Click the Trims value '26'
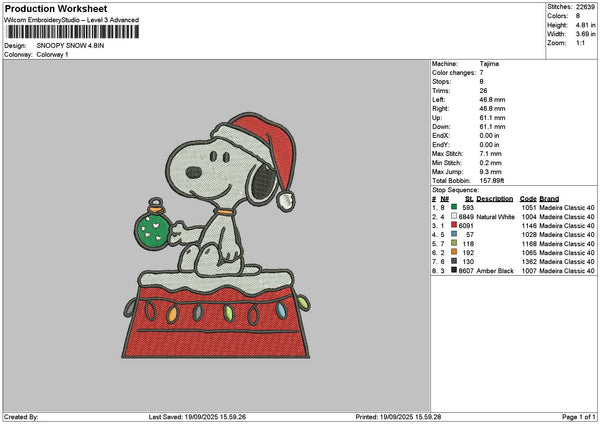600x424 pixels. click(483, 91)
